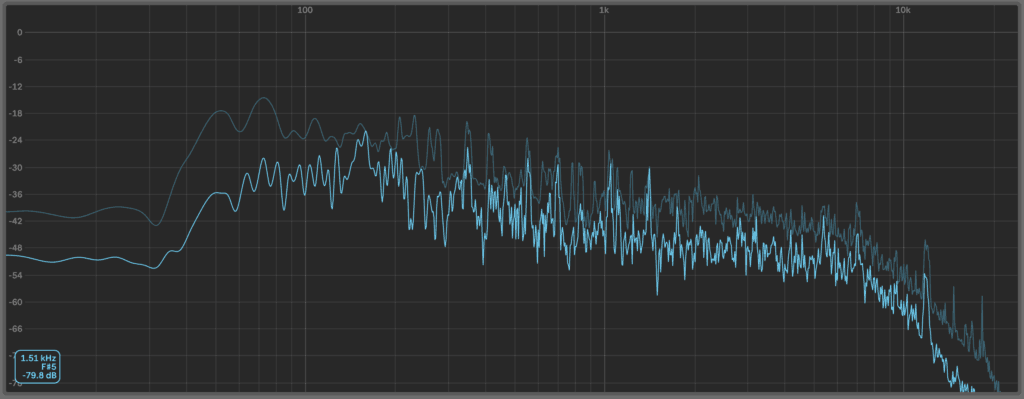Click the 1.51 kHz frequency readout

click(x=39, y=359)
